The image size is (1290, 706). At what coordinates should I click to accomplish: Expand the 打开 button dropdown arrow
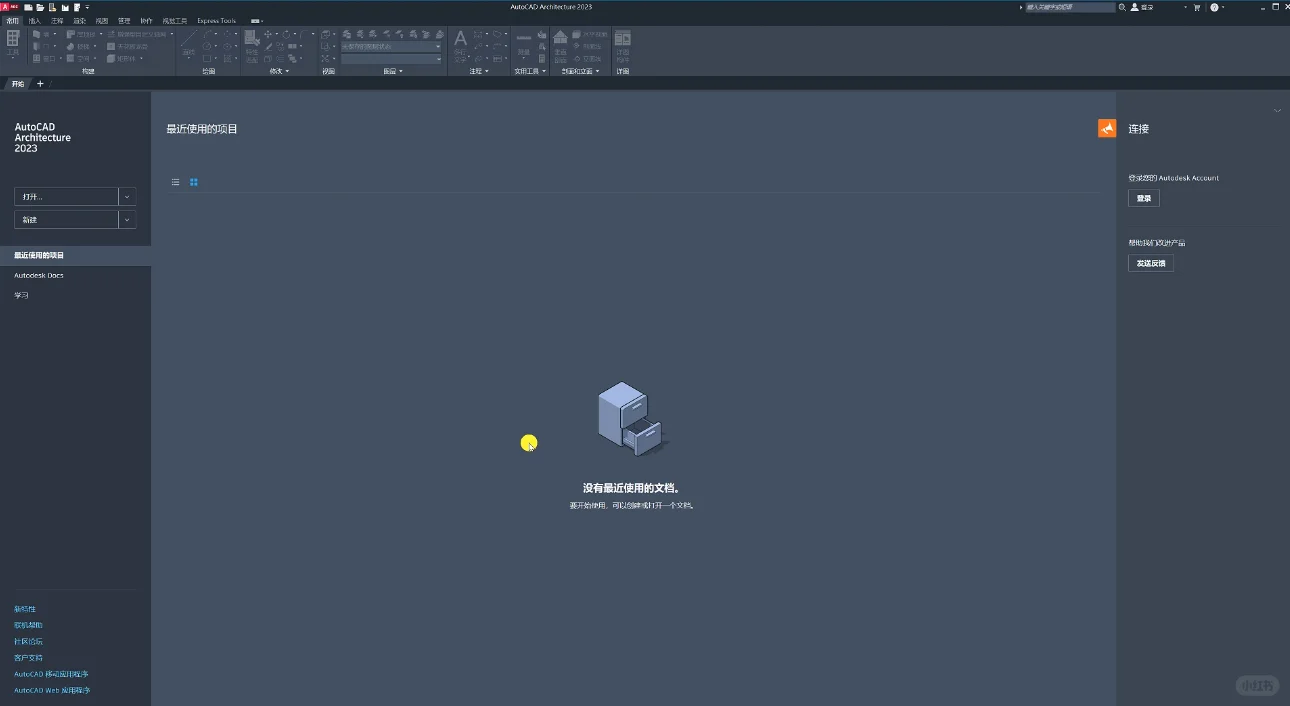point(127,196)
